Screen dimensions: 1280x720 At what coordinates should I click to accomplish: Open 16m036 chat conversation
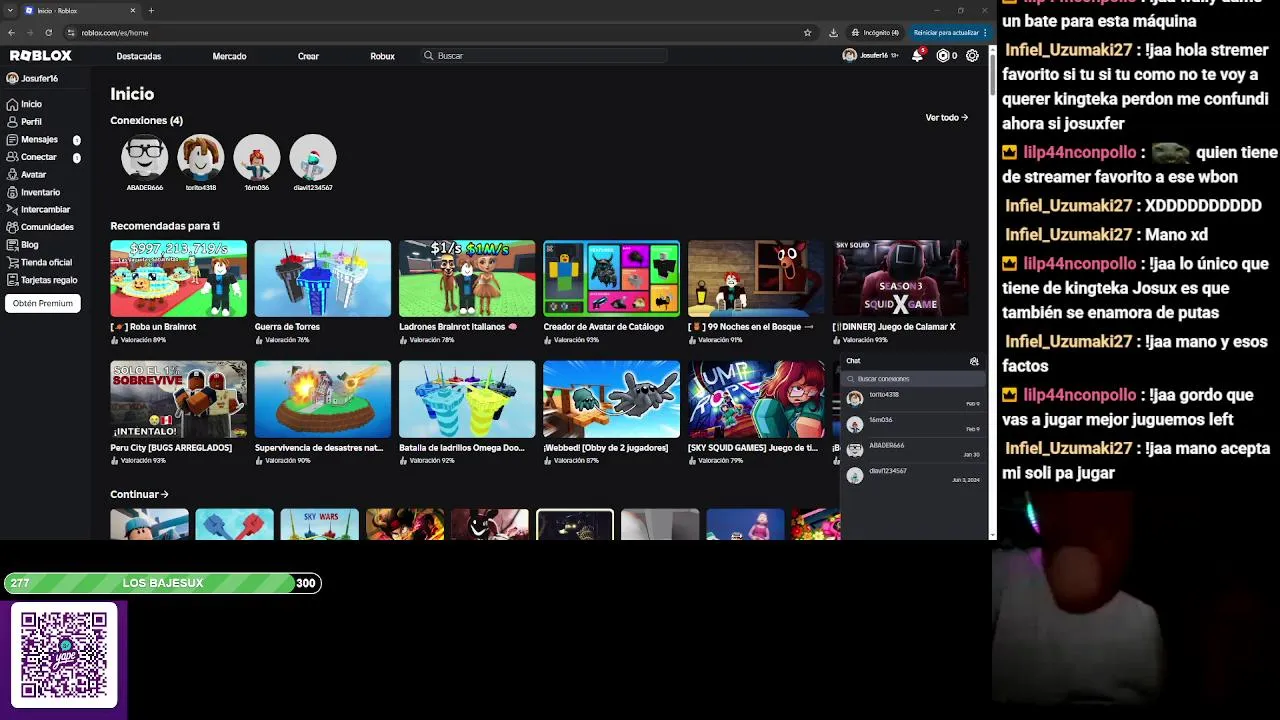[x=913, y=425]
